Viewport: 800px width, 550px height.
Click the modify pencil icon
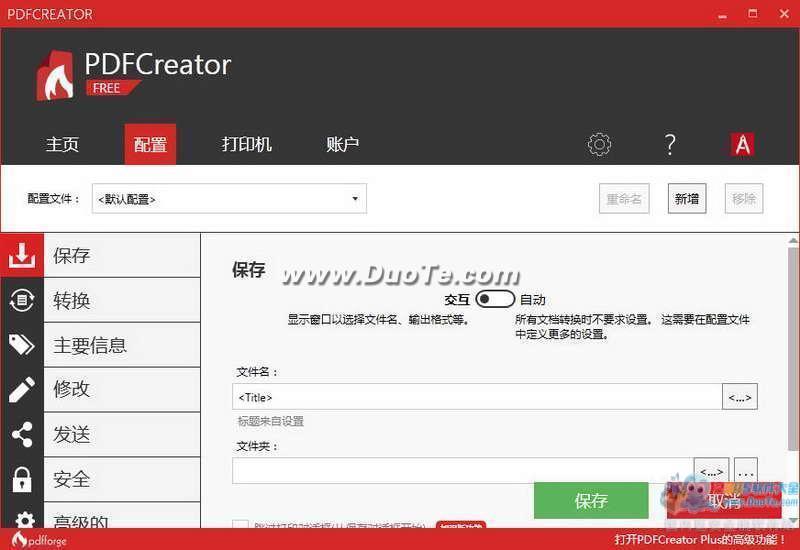(21, 389)
